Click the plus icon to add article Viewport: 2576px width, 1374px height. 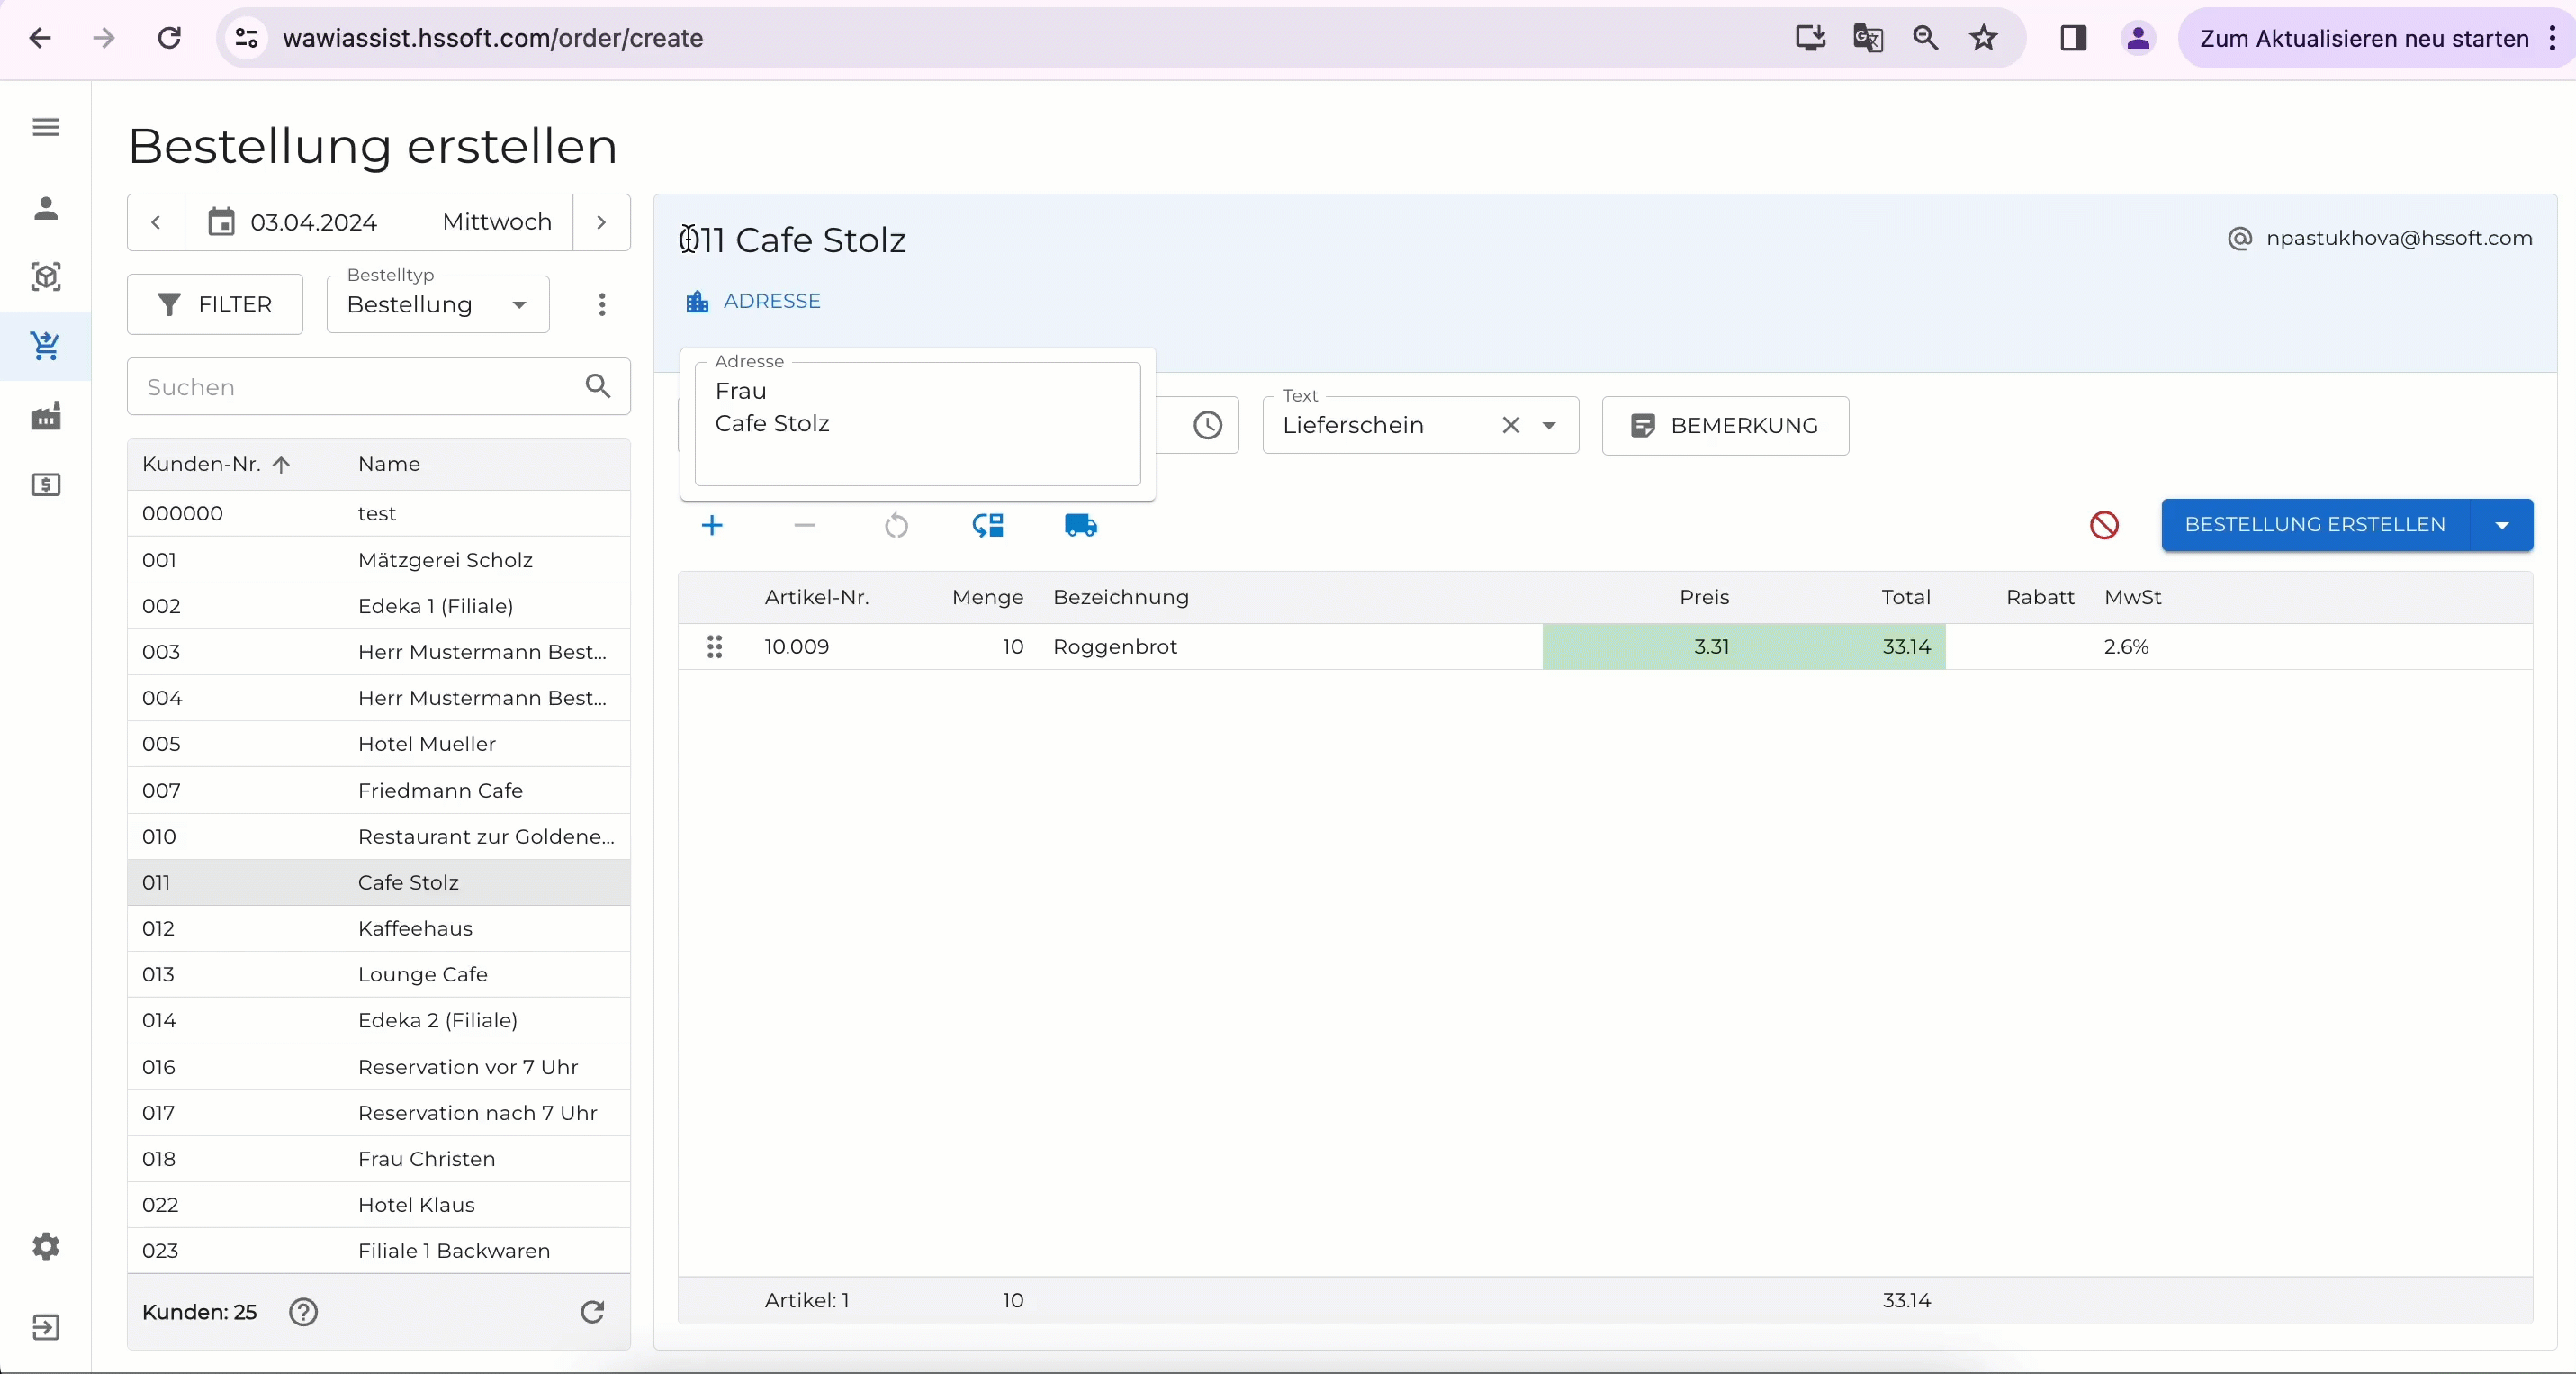[712, 525]
